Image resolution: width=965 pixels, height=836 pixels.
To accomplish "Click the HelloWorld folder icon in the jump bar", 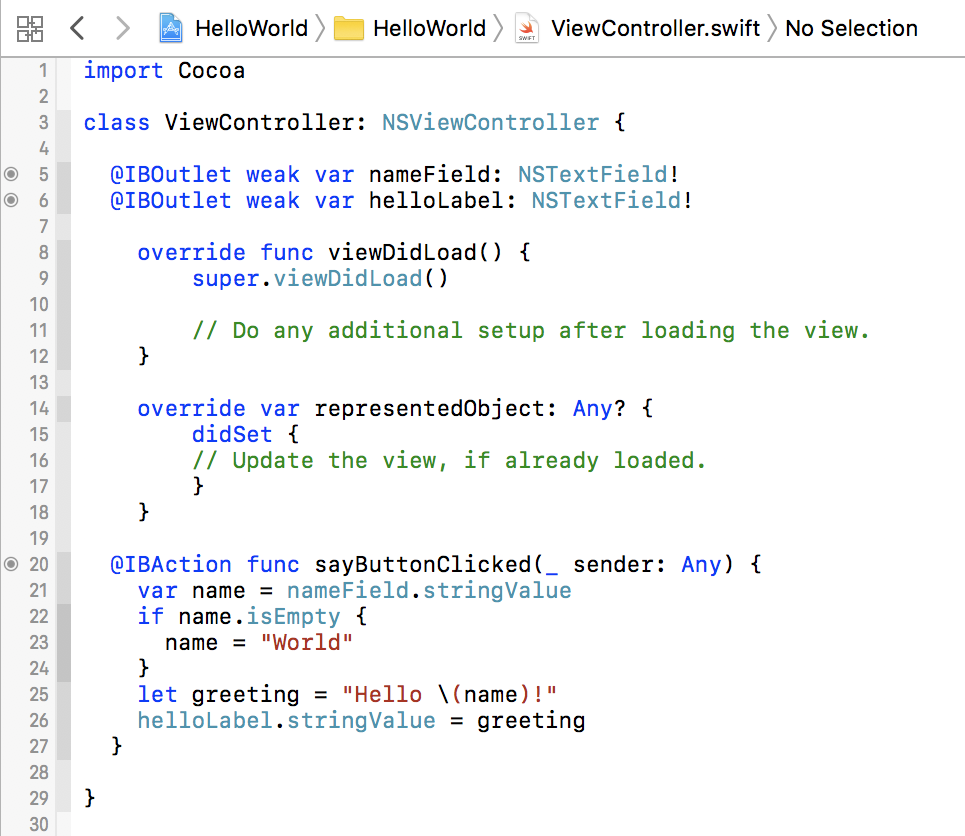I will 348,28.
